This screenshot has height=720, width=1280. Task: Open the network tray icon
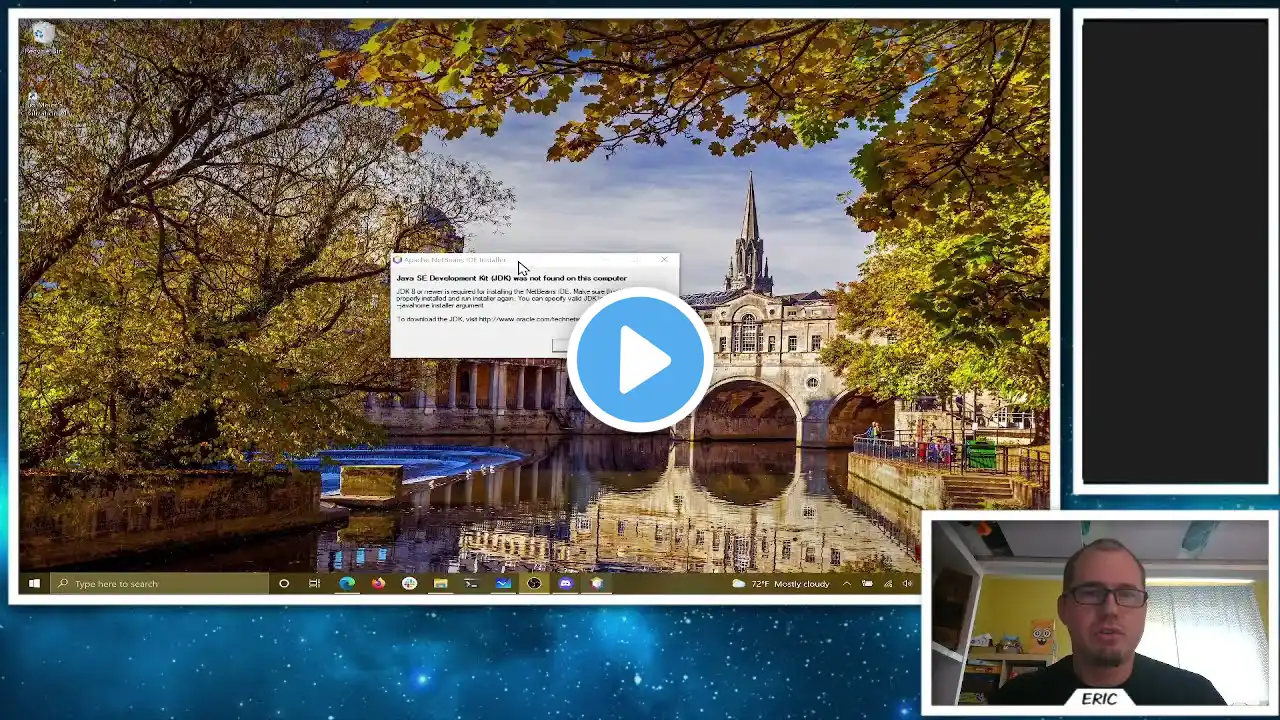887,583
